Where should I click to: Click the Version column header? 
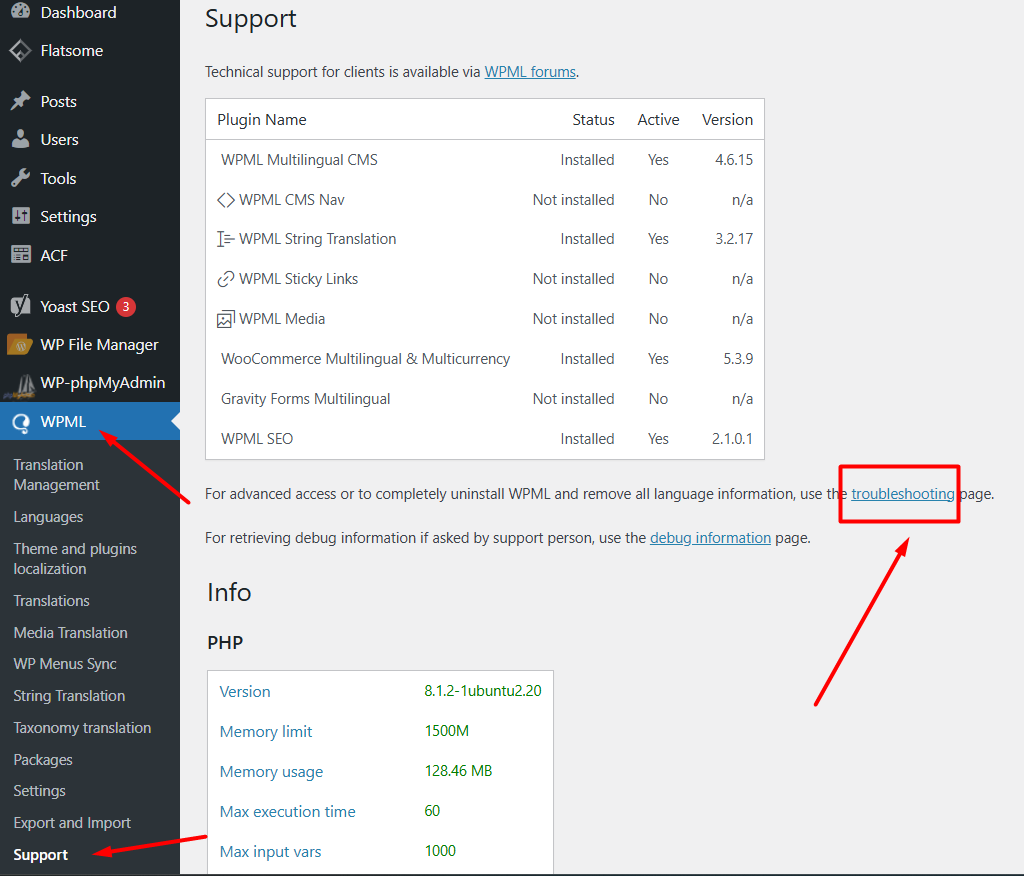(x=727, y=120)
